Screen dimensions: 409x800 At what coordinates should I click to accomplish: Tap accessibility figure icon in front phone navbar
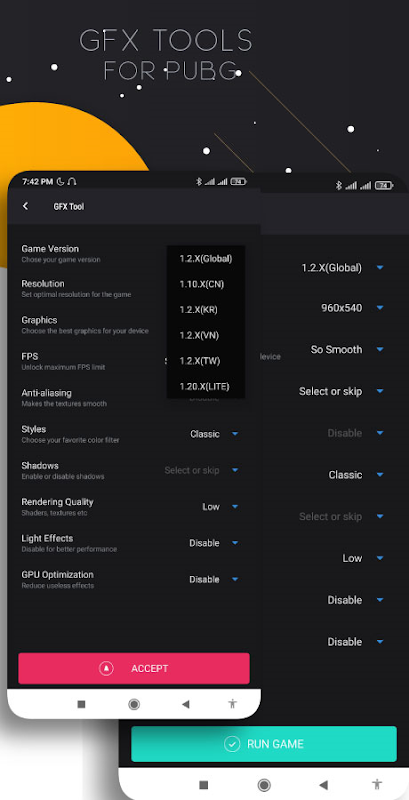tap(233, 704)
